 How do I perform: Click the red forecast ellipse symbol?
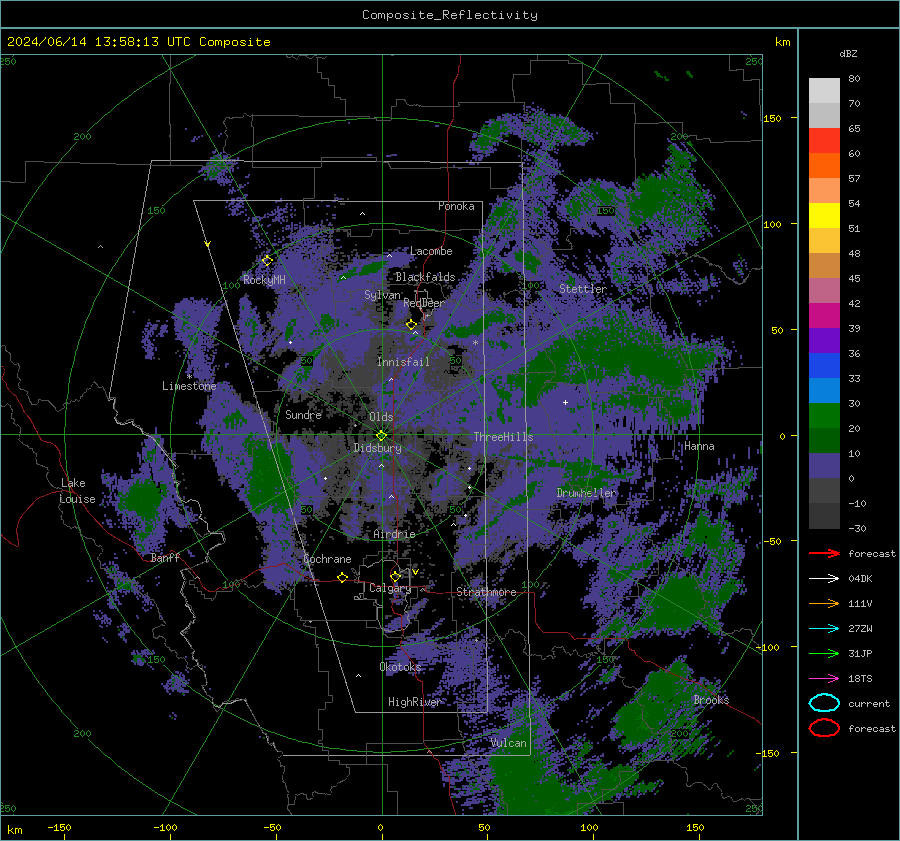click(x=824, y=728)
